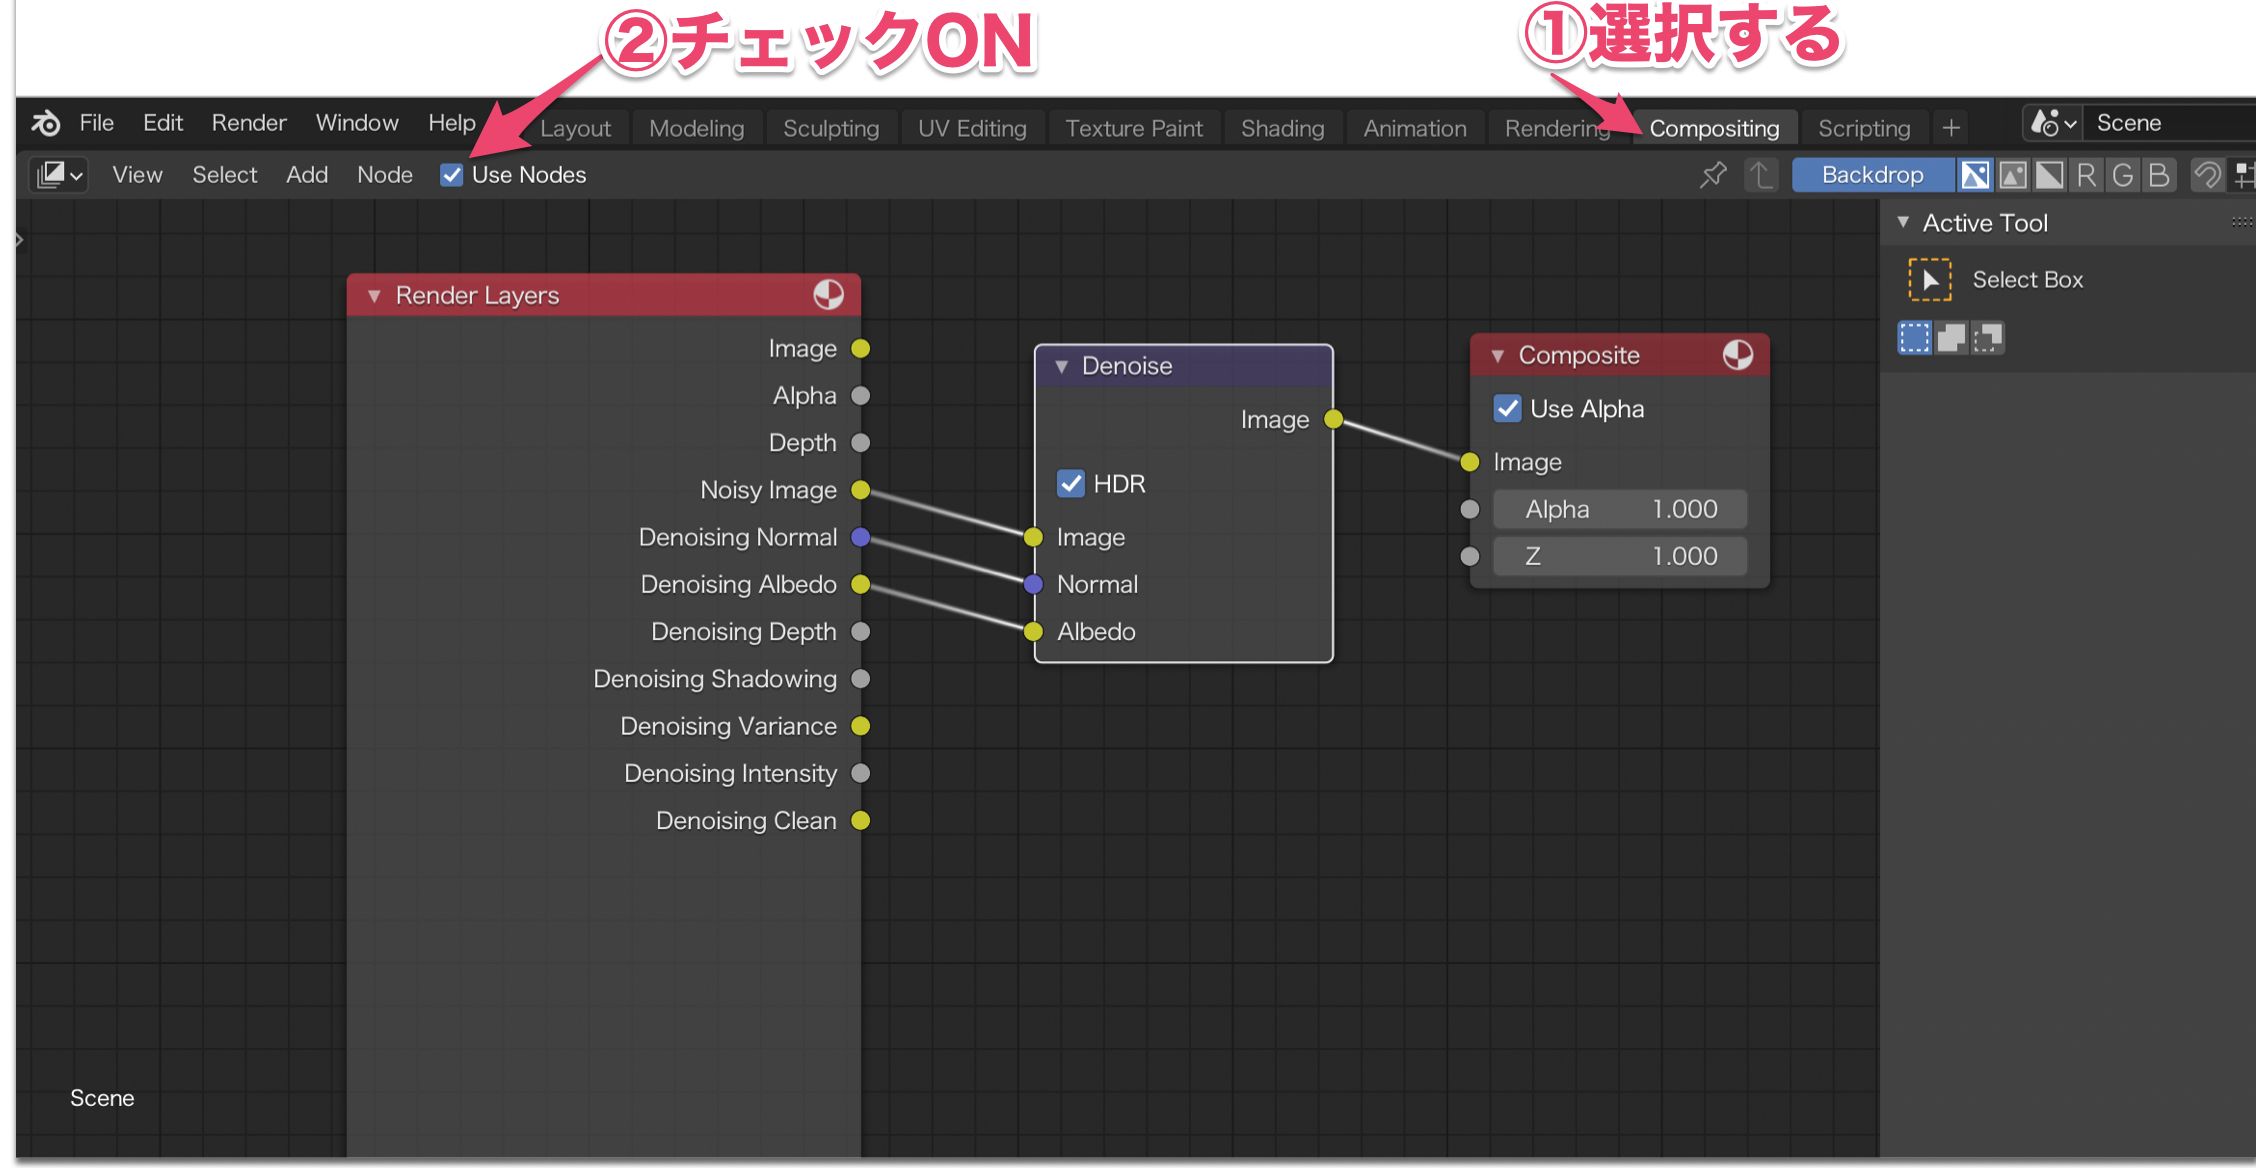Toggle the snap magnet icon
Screen dimensions: 2256x1168
[2207, 175]
